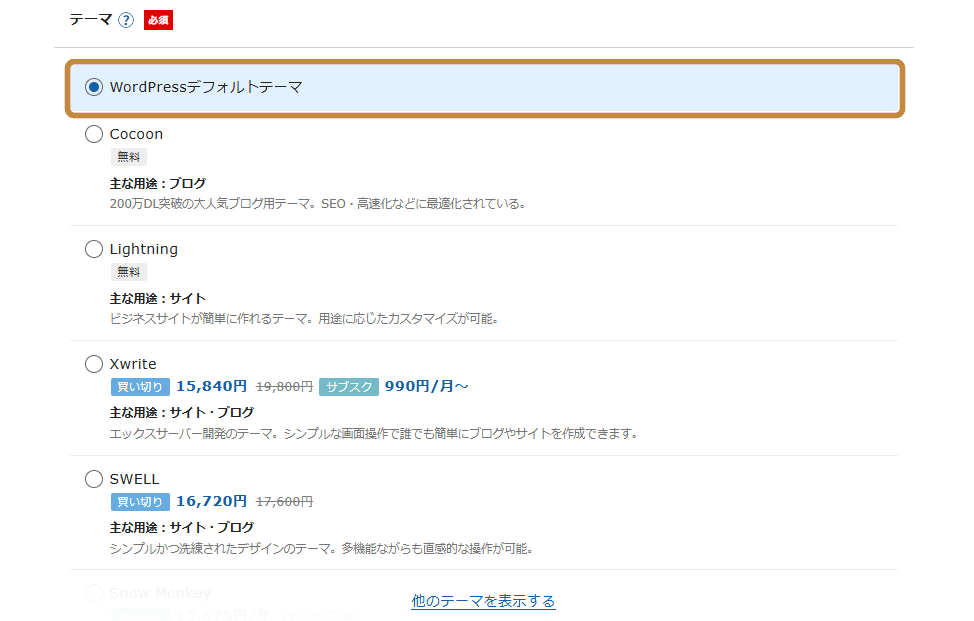Image resolution: width=974 pixels, height=621 pixels.
Task: Click the Xwrite 買い切り label
Action: point(140,387)
